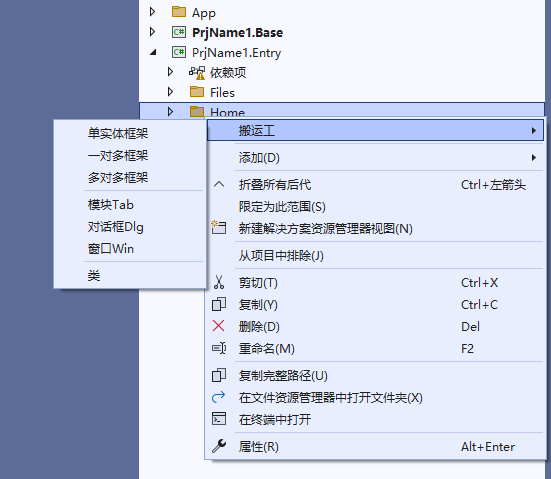Image resolution: width=551 pixels, height=479 pixels.
Task: Click the PrjName1.Base C# project icon
Action: pos(179,32)
